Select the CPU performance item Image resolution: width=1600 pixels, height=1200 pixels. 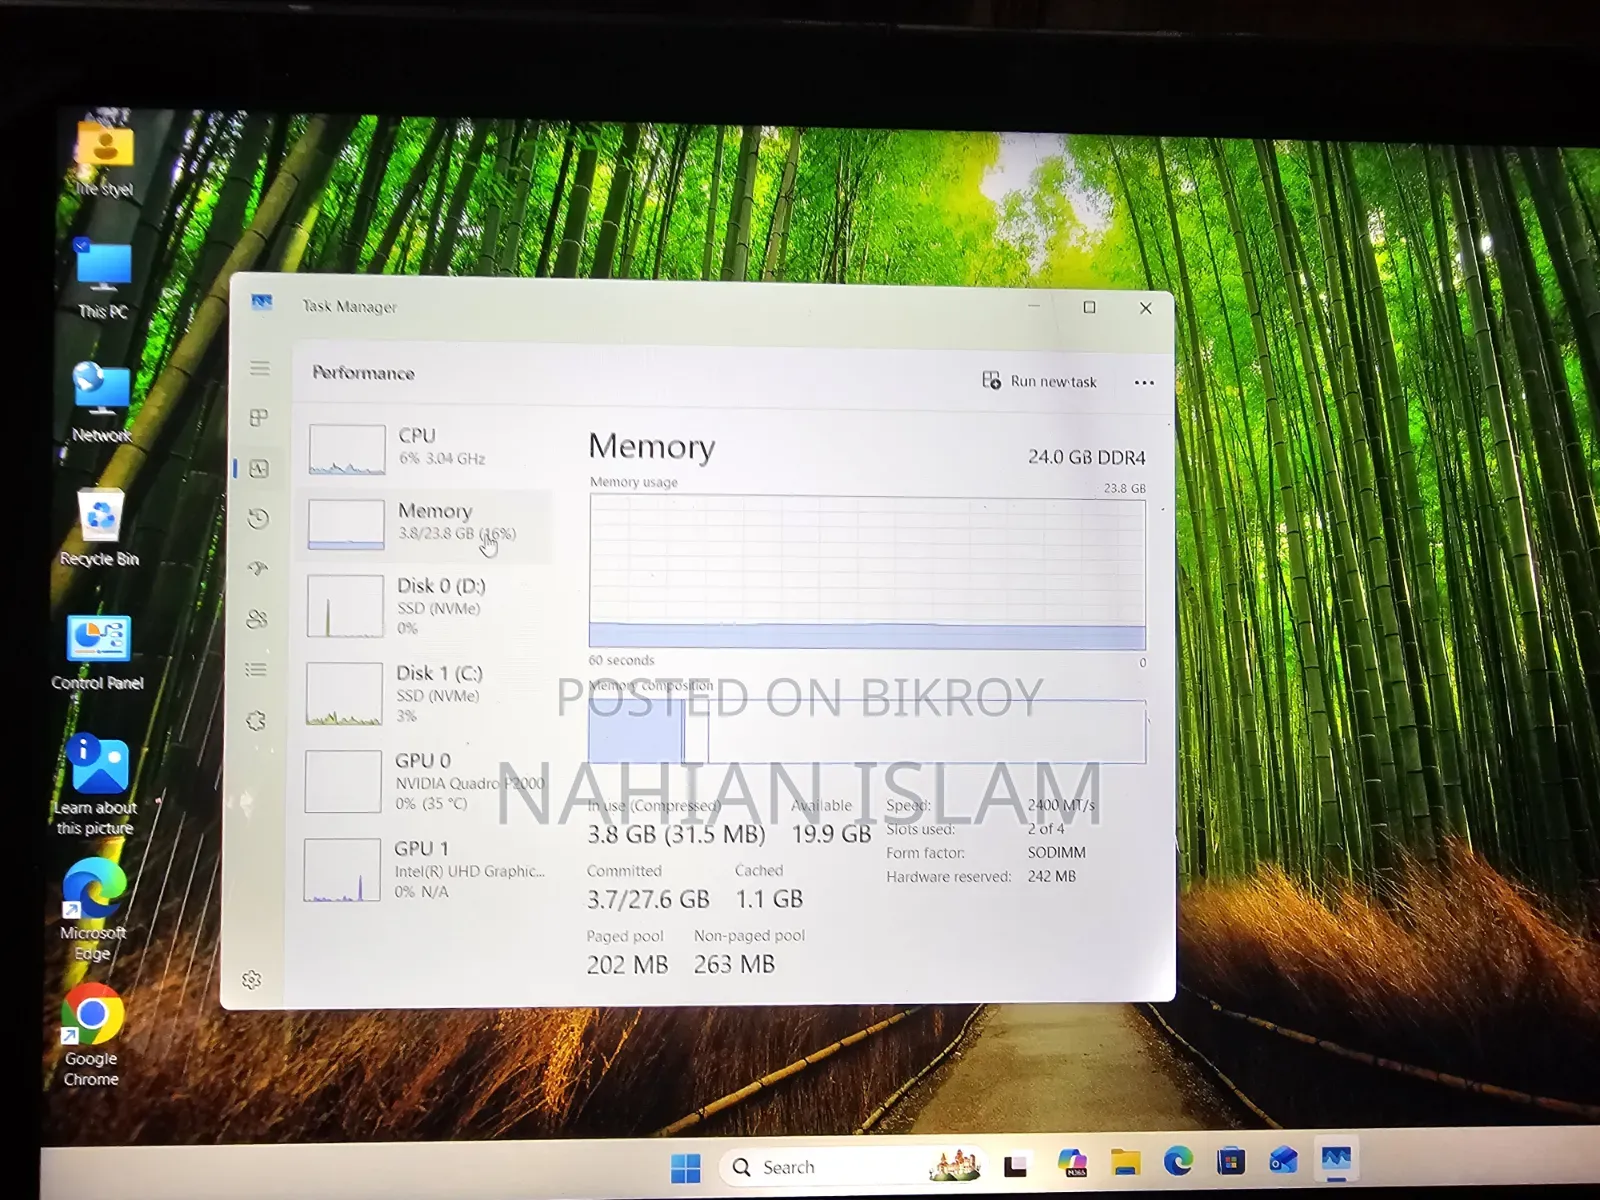(425, 447)
